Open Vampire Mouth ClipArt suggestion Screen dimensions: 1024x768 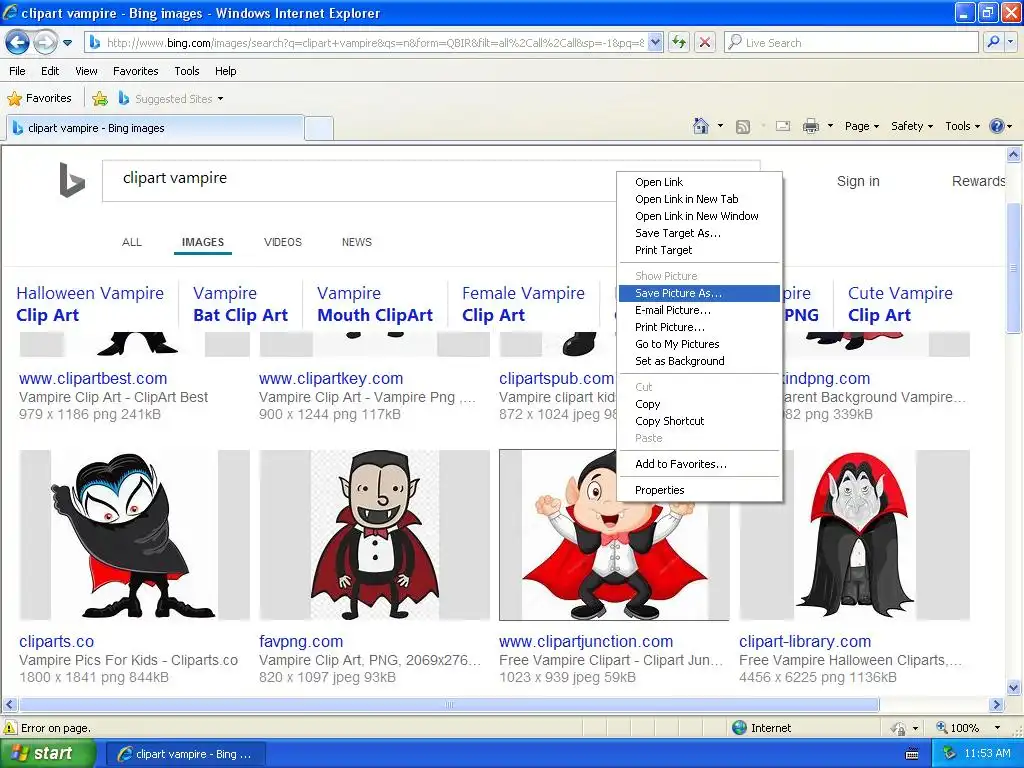(375, 304)
